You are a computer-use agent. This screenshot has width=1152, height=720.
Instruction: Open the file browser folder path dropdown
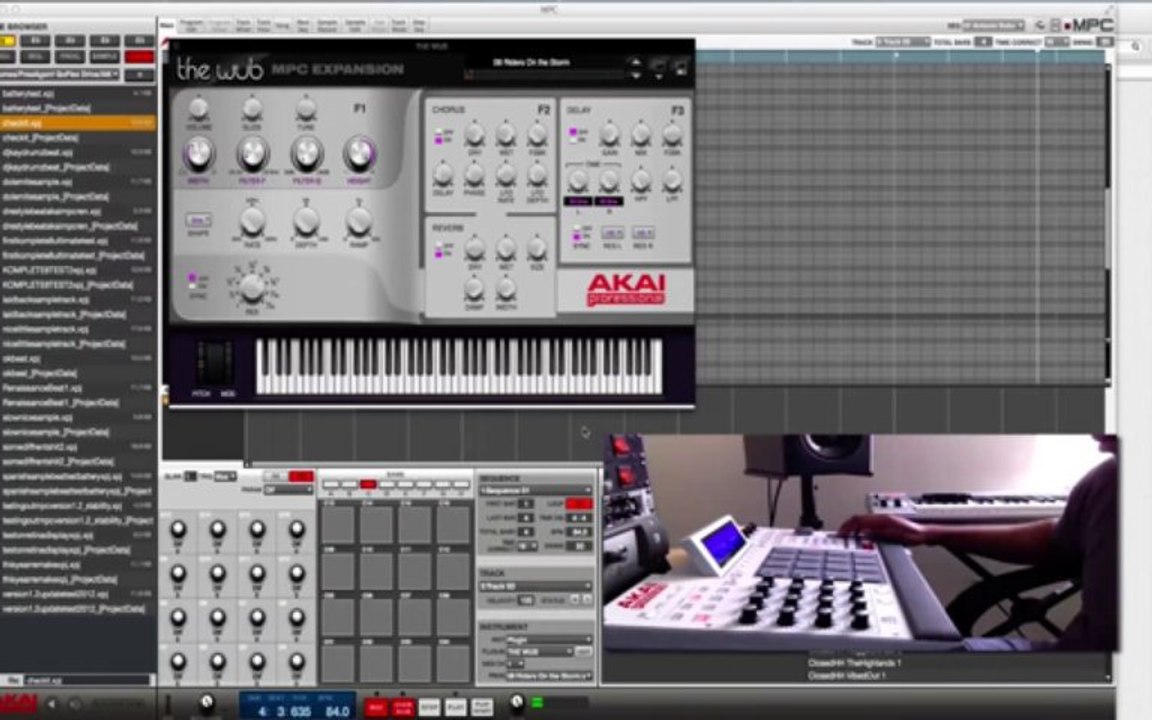point(60,74)
